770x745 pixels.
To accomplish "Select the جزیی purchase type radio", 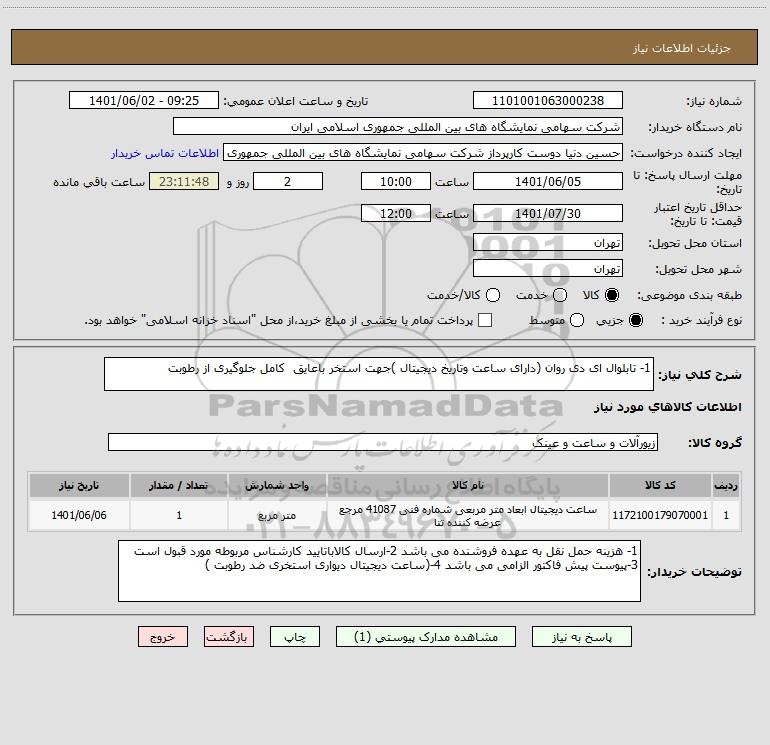I will tap(635, 320).
